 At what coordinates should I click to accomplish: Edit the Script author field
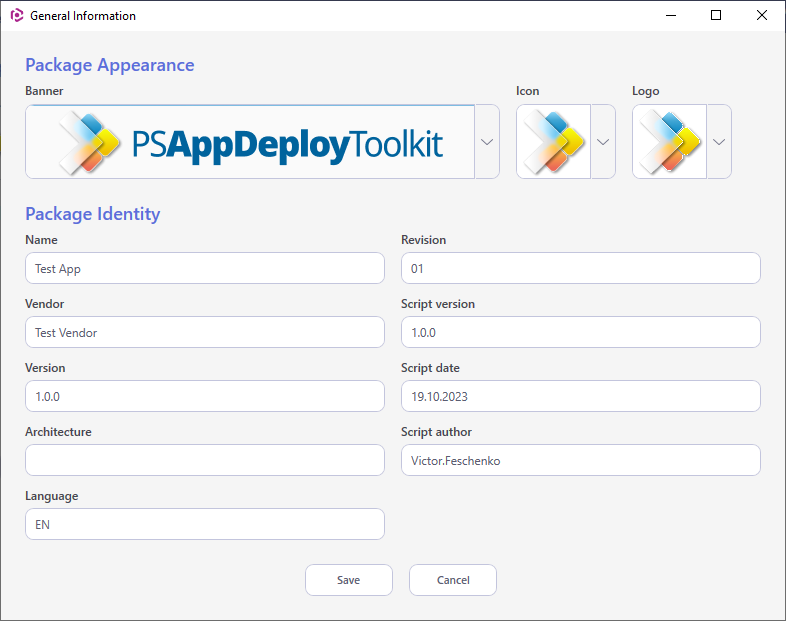tap(581, 460)
